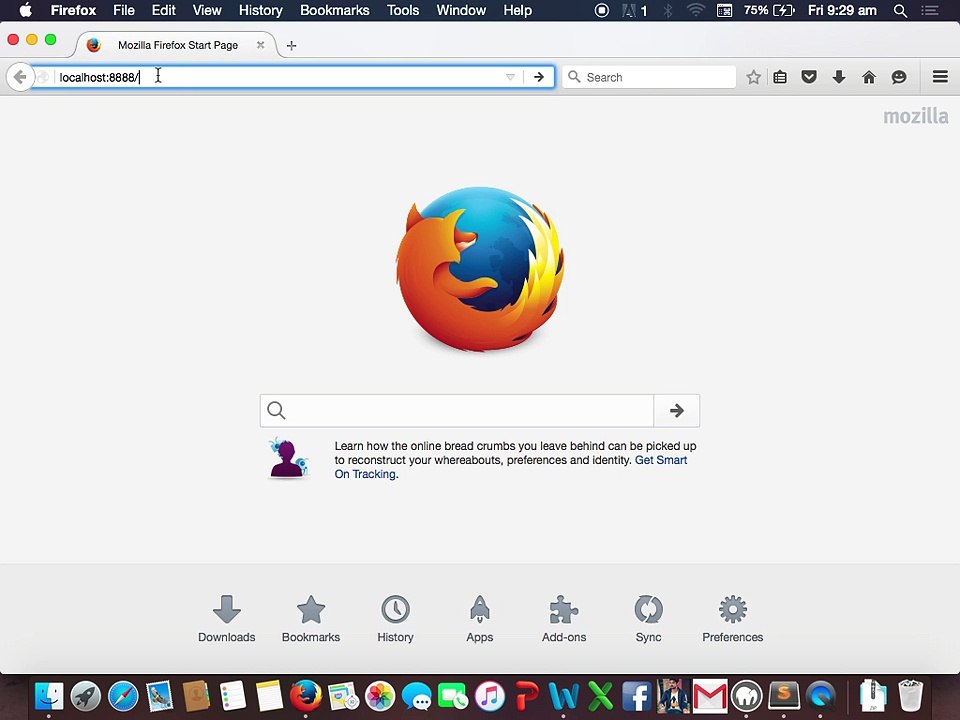Viewport: 960px width, 720px height.
Task: Go to home page icon
Action: 869,77
